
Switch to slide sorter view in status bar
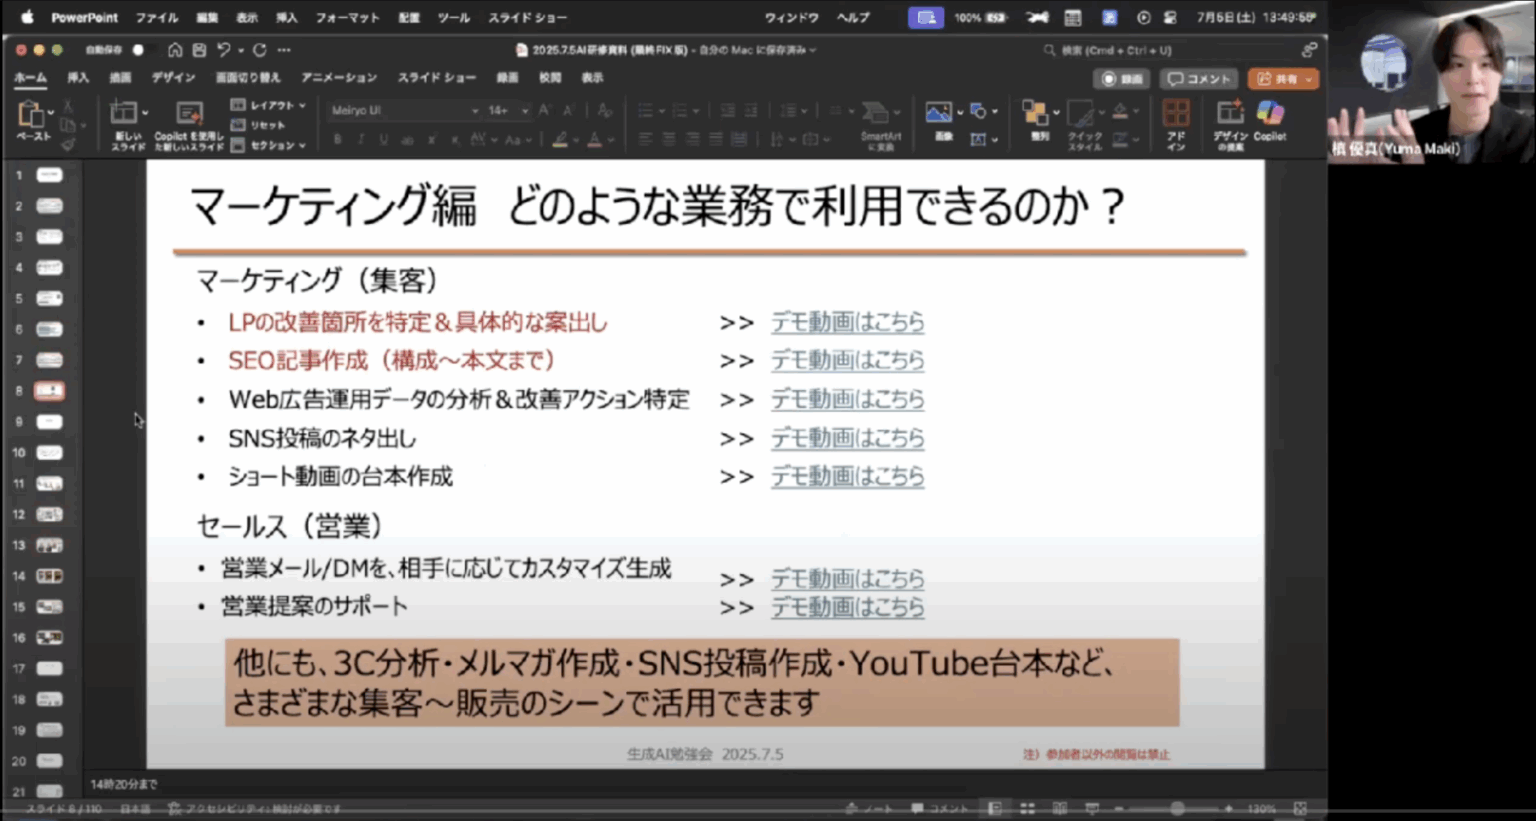(x=1028, y=807)
